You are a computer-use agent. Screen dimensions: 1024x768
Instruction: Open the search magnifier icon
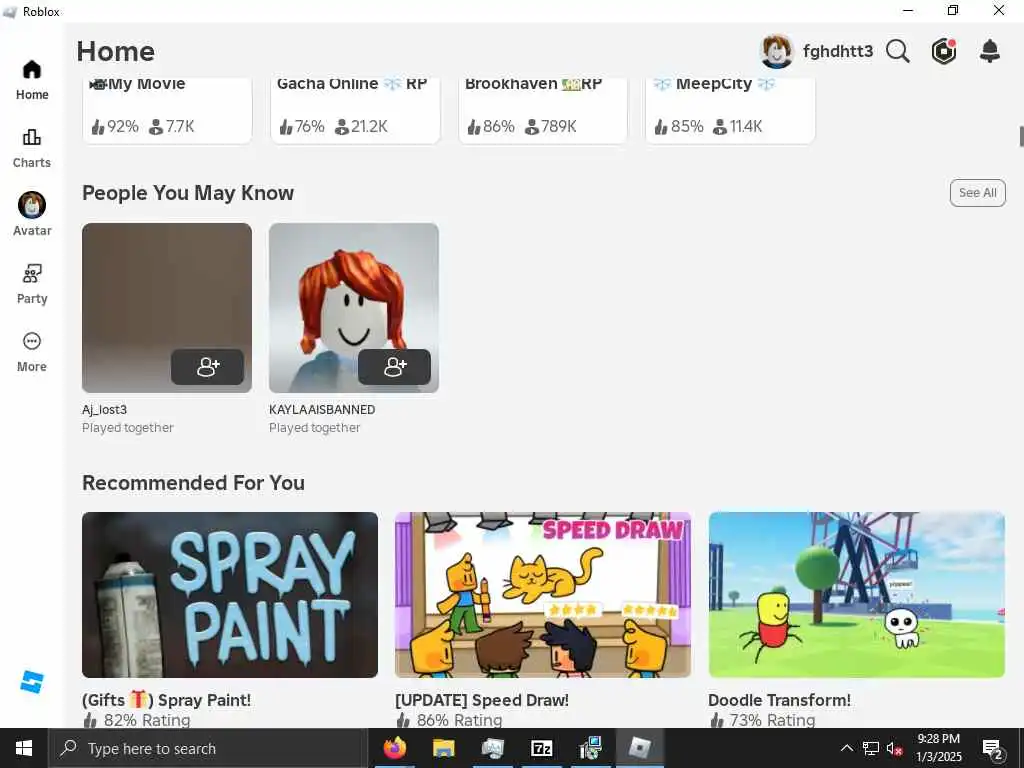(898, 51)
